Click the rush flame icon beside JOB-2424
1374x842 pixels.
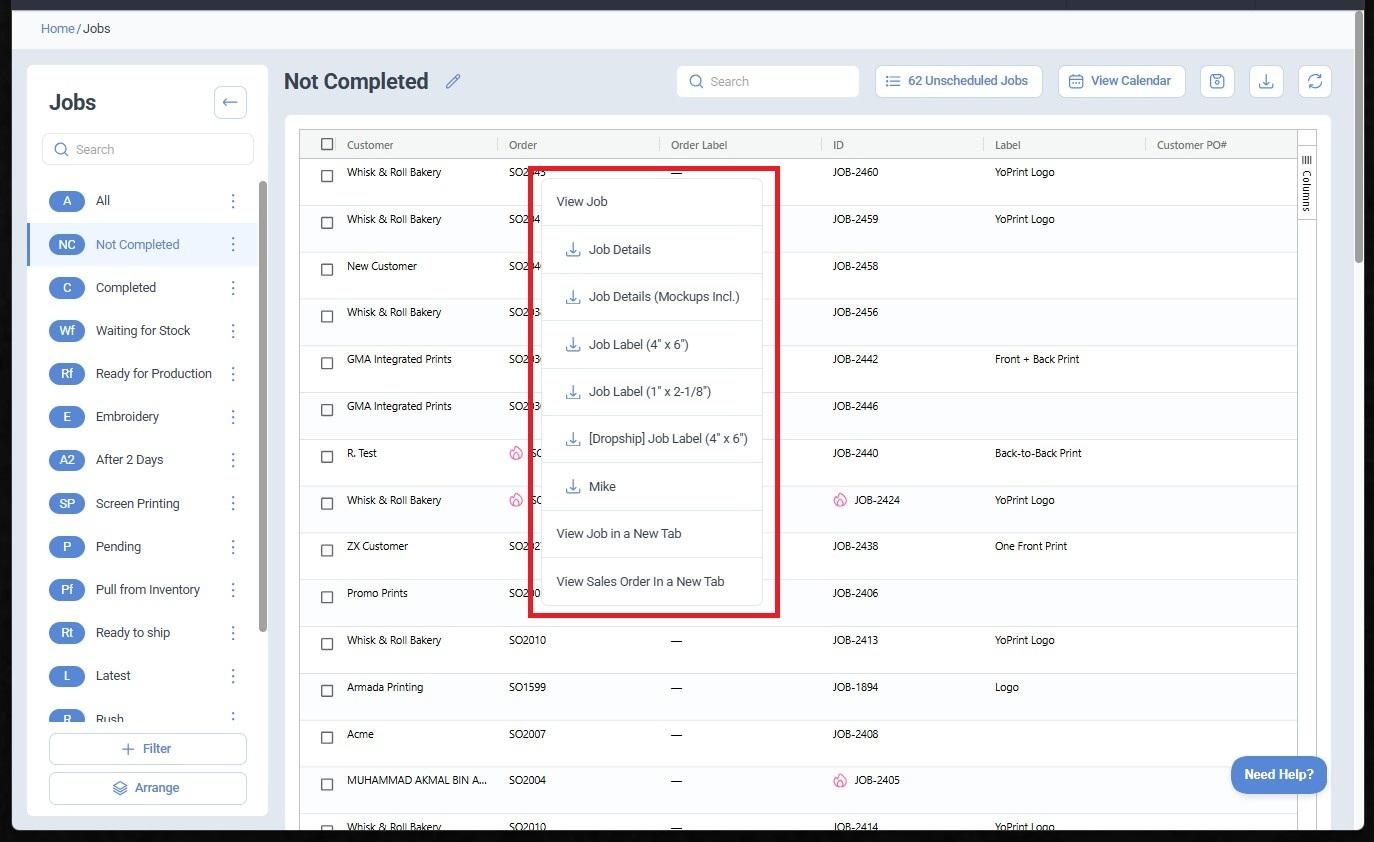coord(840,500)
